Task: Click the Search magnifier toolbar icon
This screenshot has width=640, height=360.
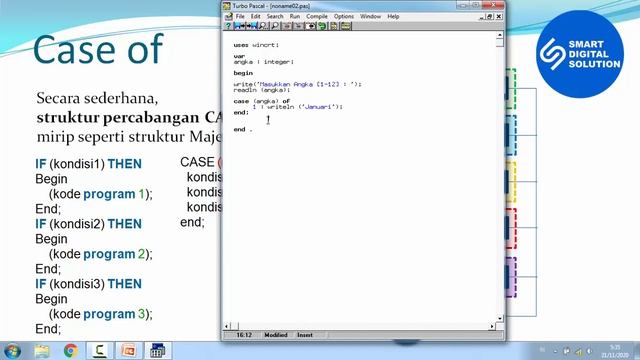Action: [x=263, y=26]
